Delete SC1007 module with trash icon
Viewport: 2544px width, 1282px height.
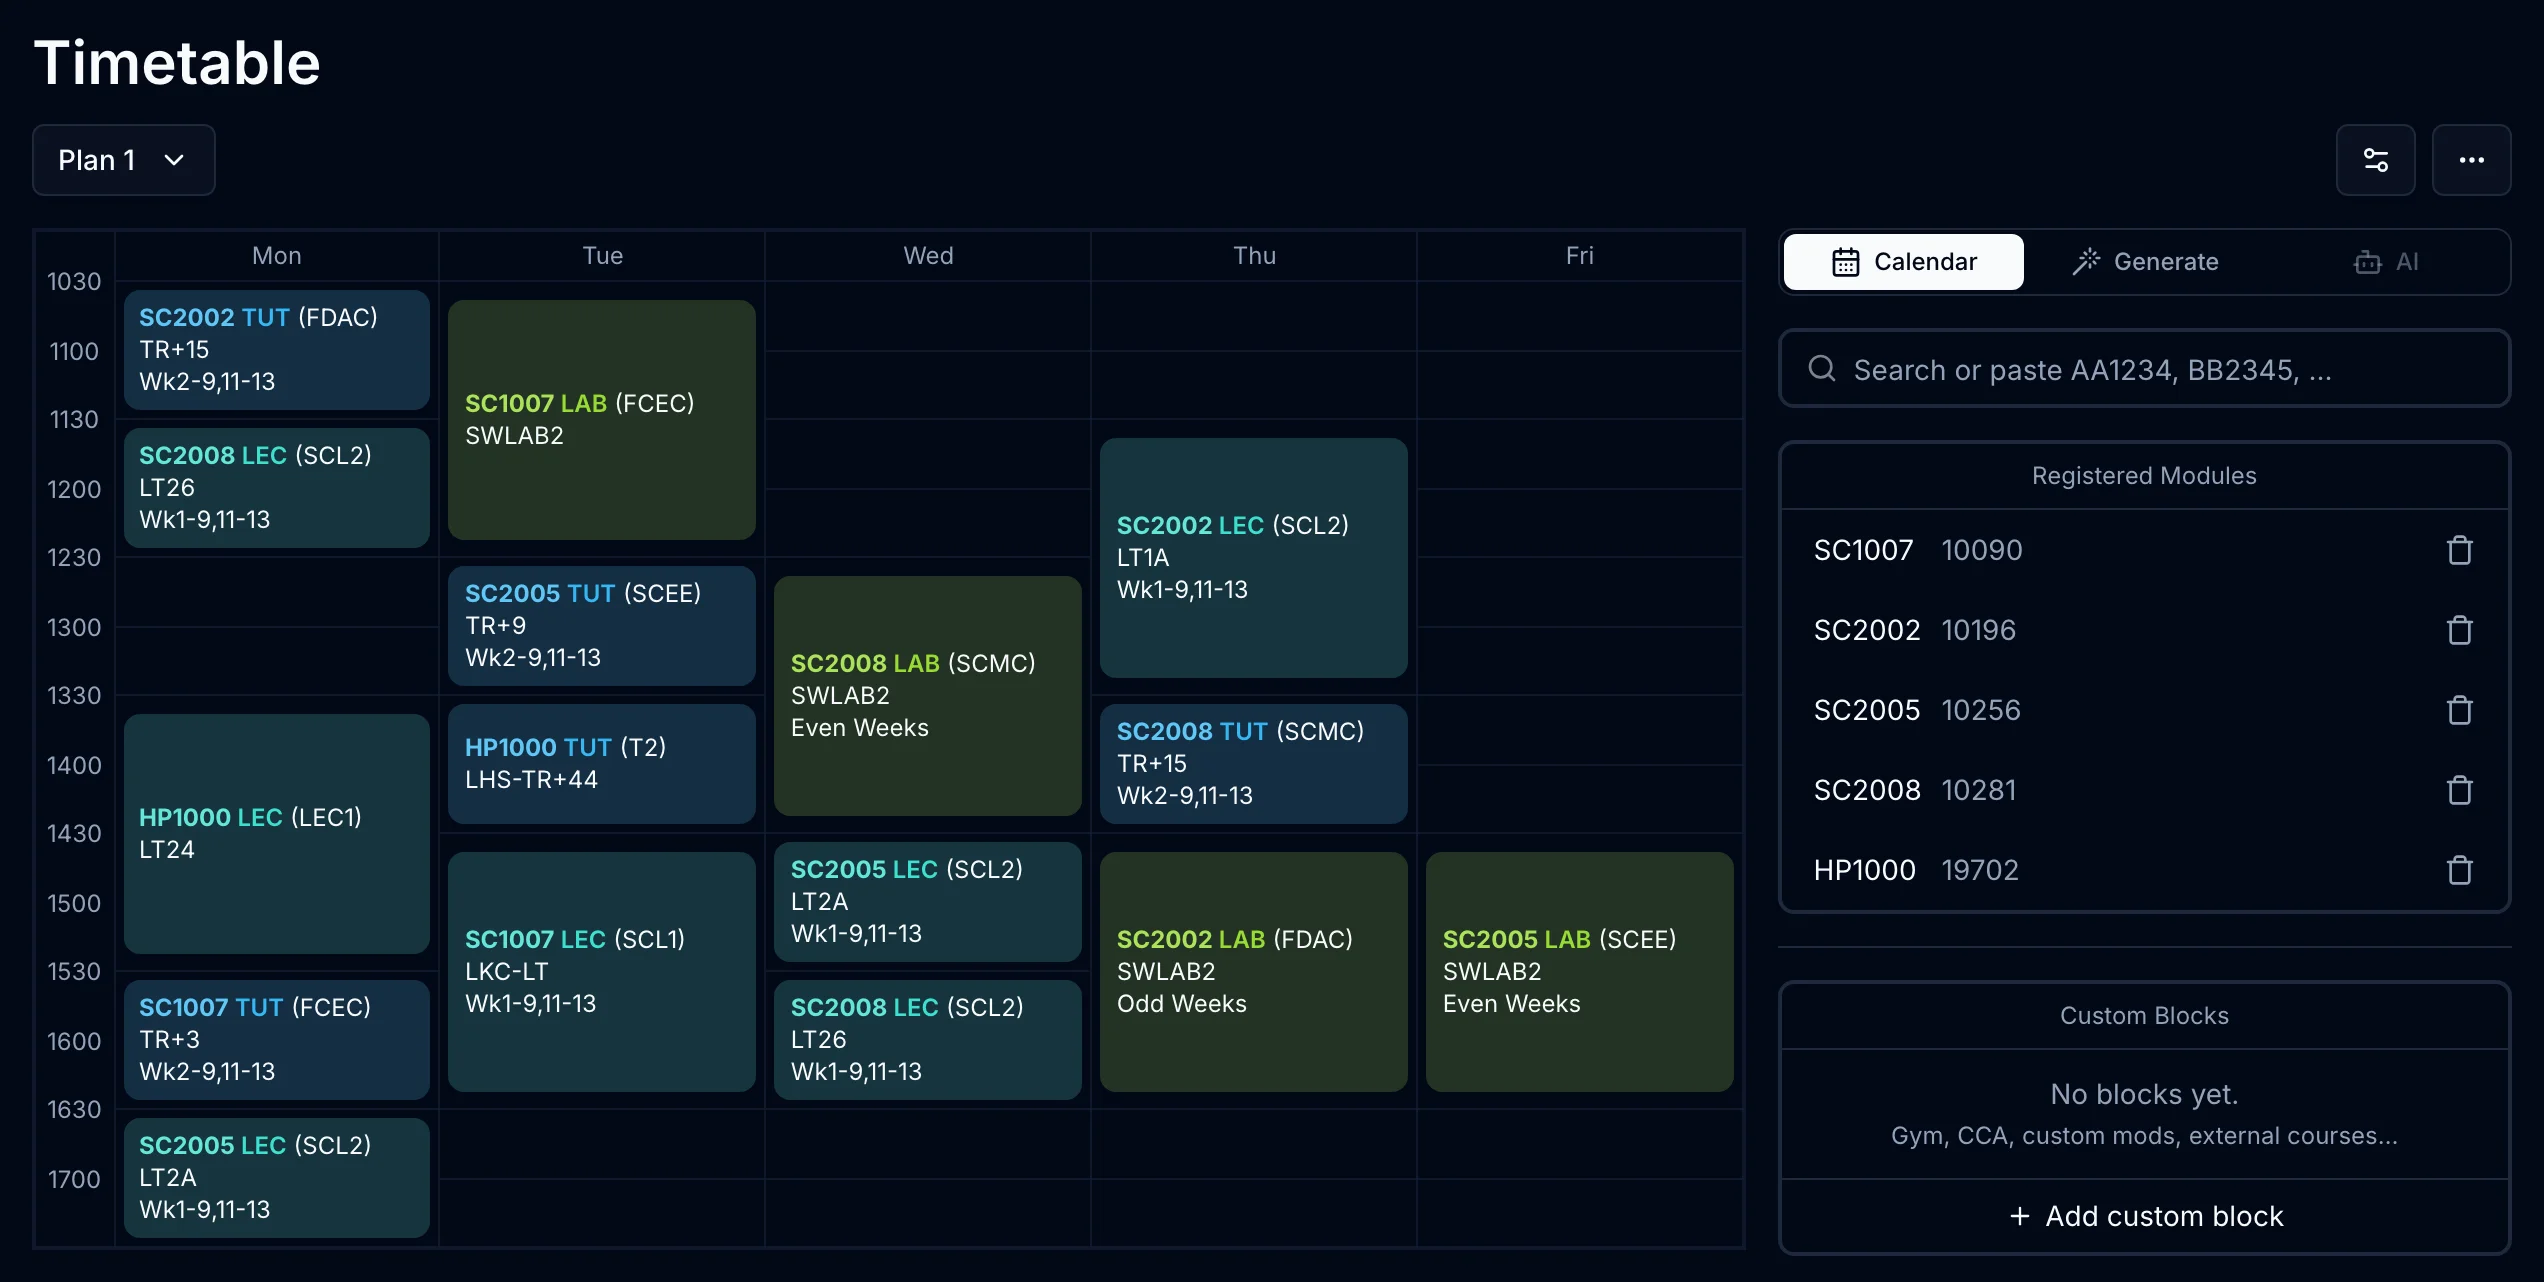(2459, 550)
